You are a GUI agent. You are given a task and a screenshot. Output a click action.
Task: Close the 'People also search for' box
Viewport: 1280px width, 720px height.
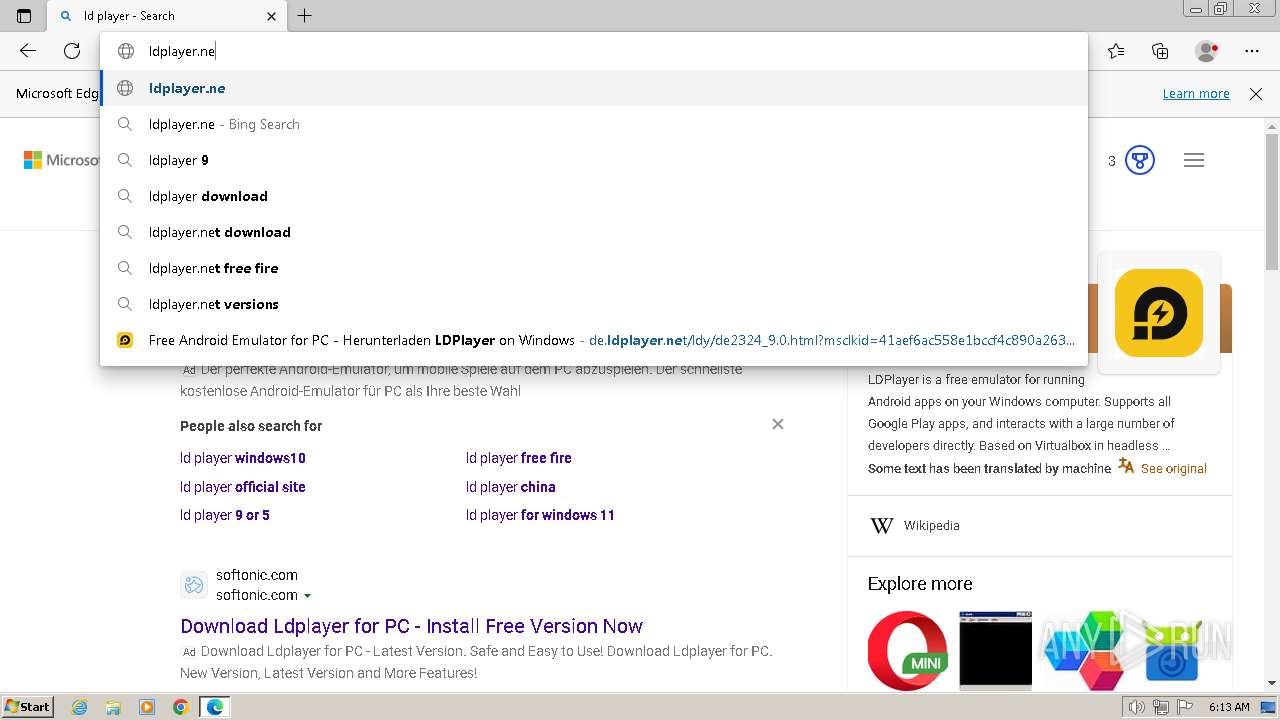(778, 424)
